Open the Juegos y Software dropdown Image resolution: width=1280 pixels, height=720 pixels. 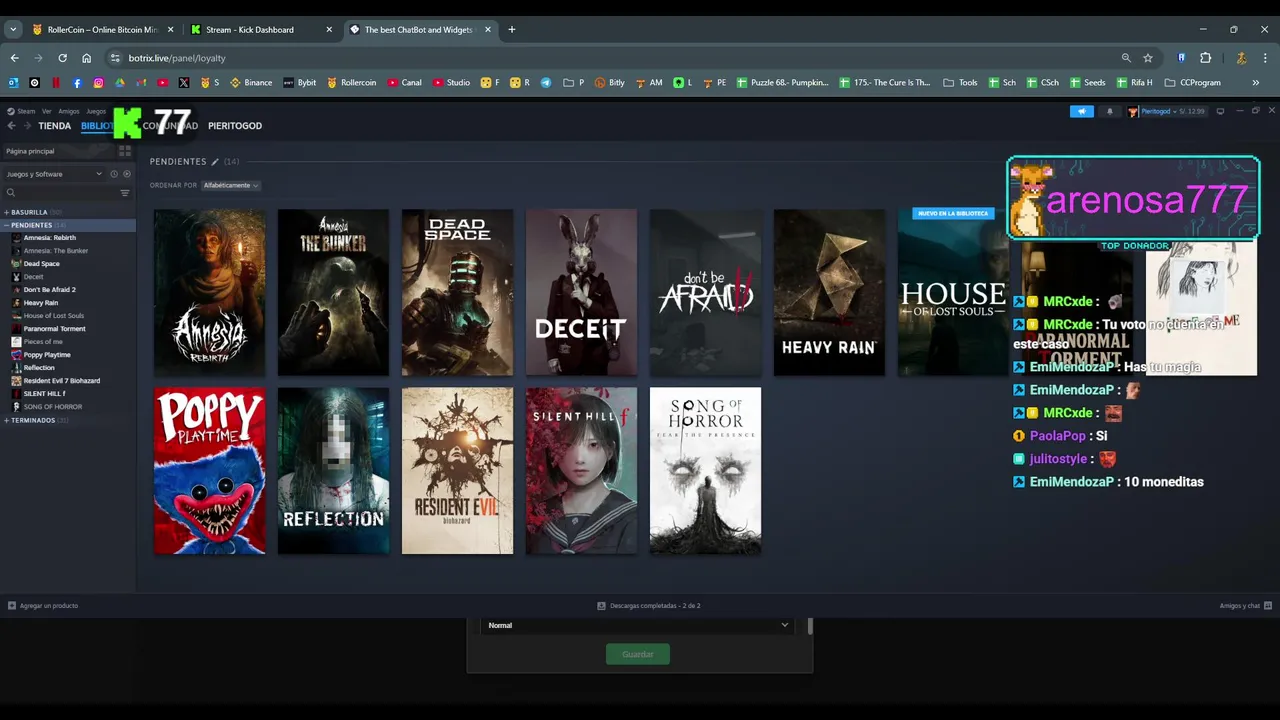point(54,174)
